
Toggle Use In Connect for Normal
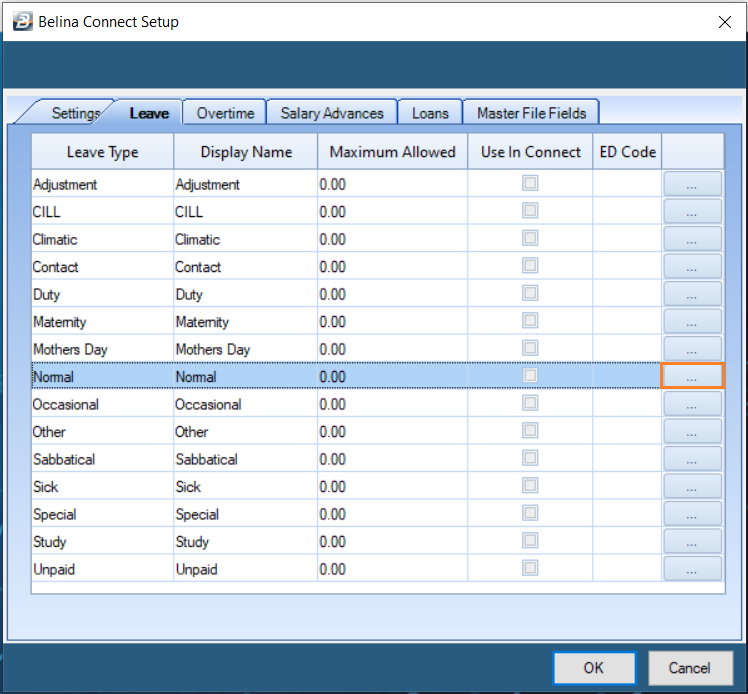(530, 375)
